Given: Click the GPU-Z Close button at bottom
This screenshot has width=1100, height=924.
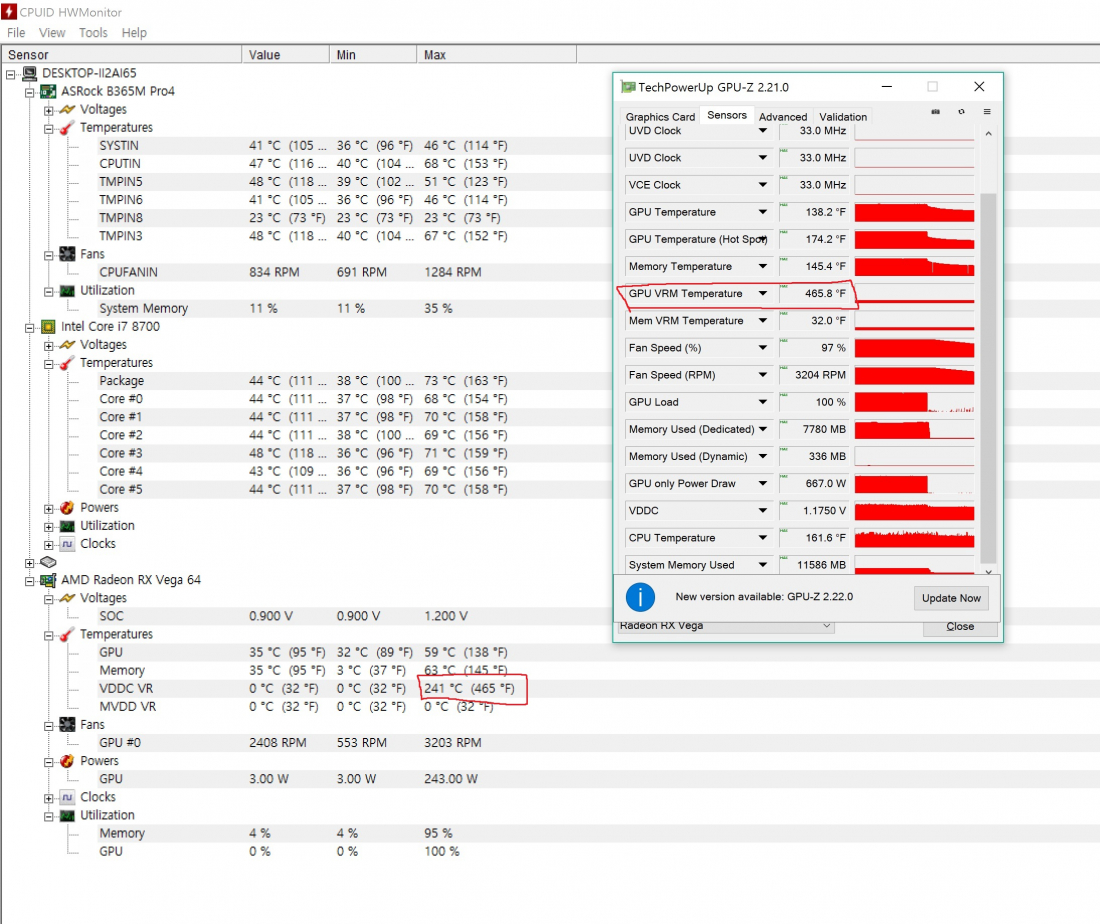Looking at the screenshot, I should point(960,627).
